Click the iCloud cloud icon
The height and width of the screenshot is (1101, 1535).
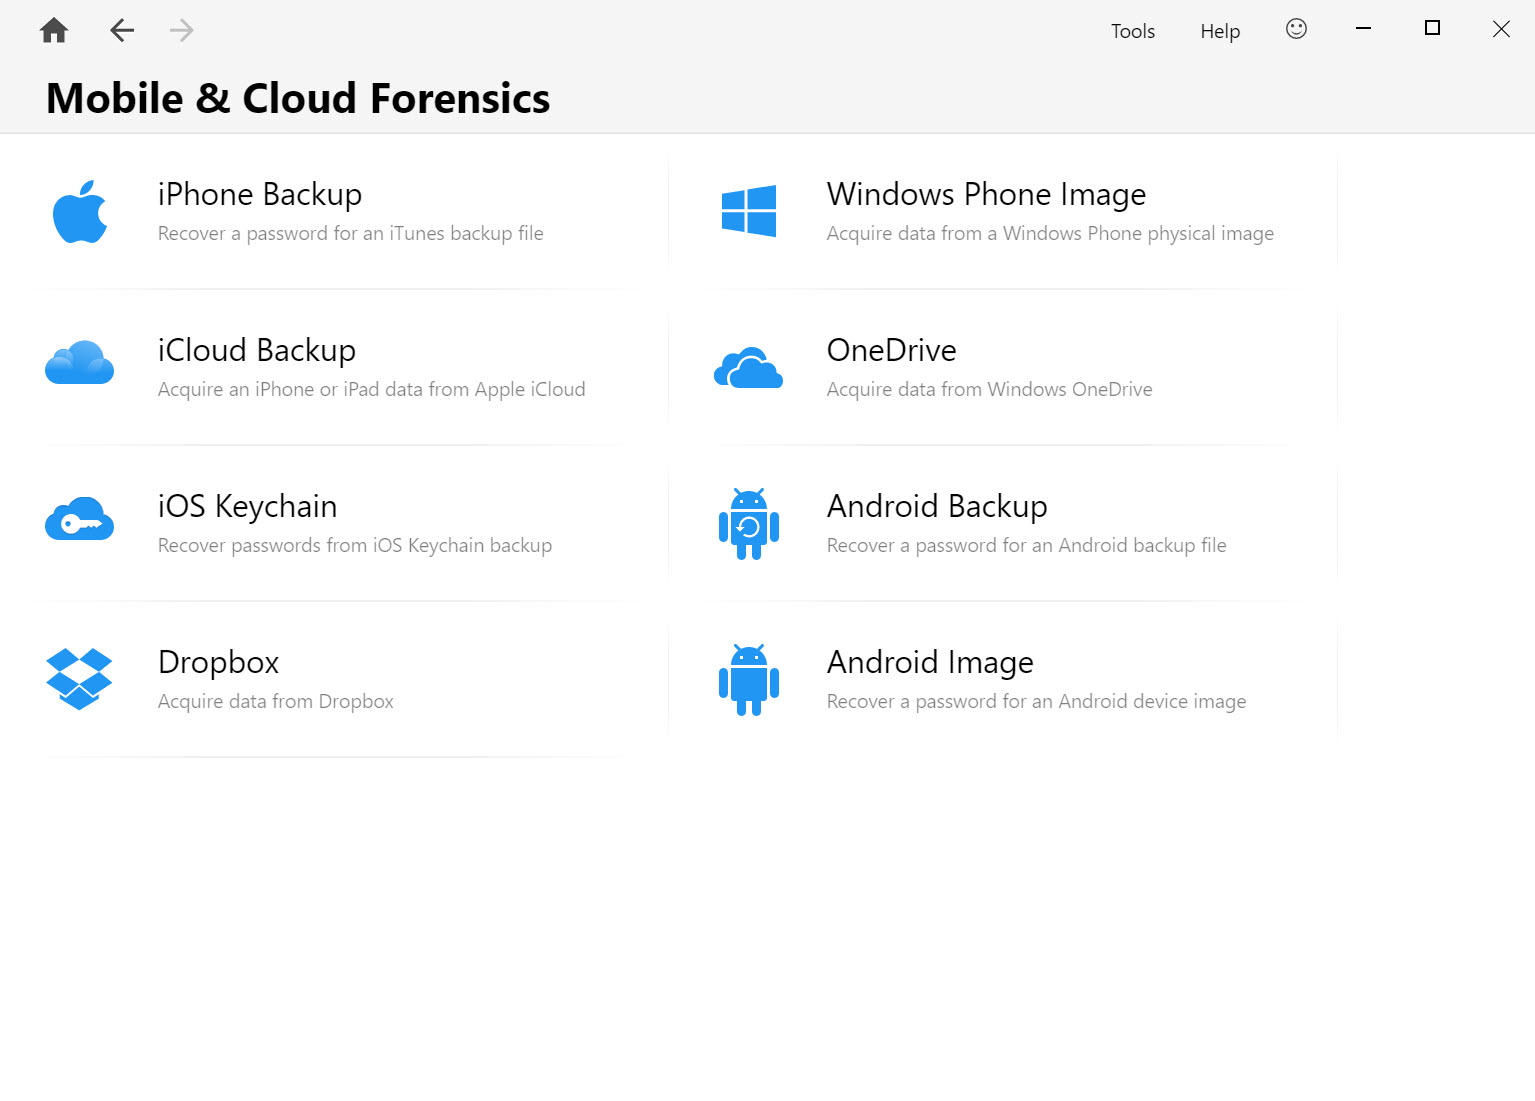pyautogui.click(x=80, y=362)
